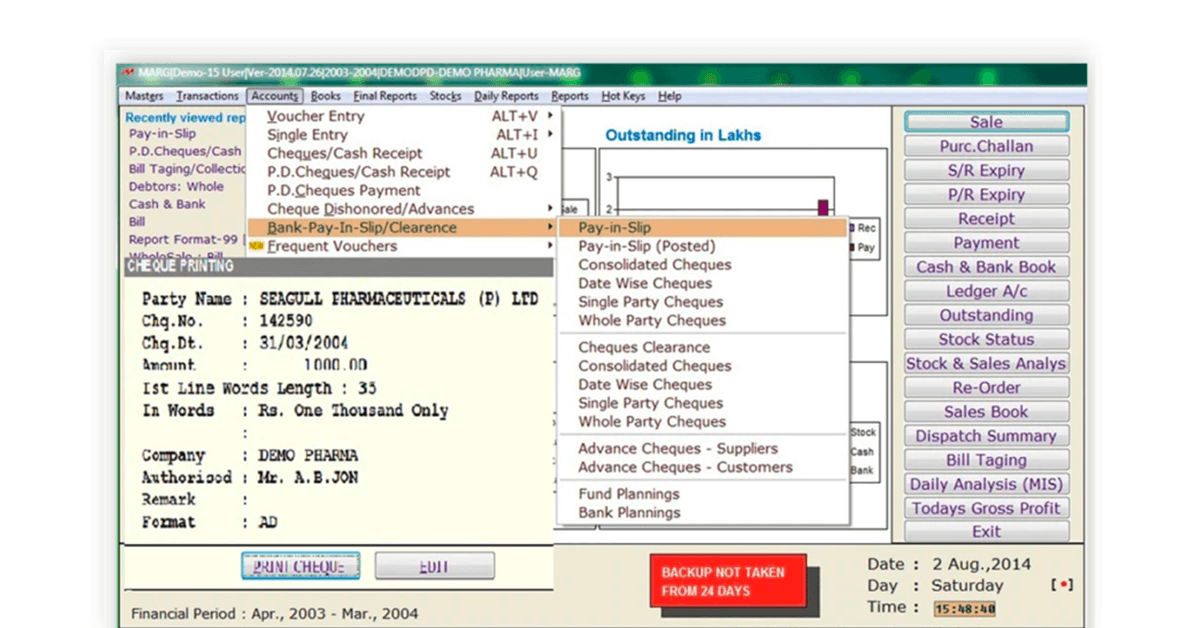
Task: Open the Transactions menu
Action: [x=207, y=96]
